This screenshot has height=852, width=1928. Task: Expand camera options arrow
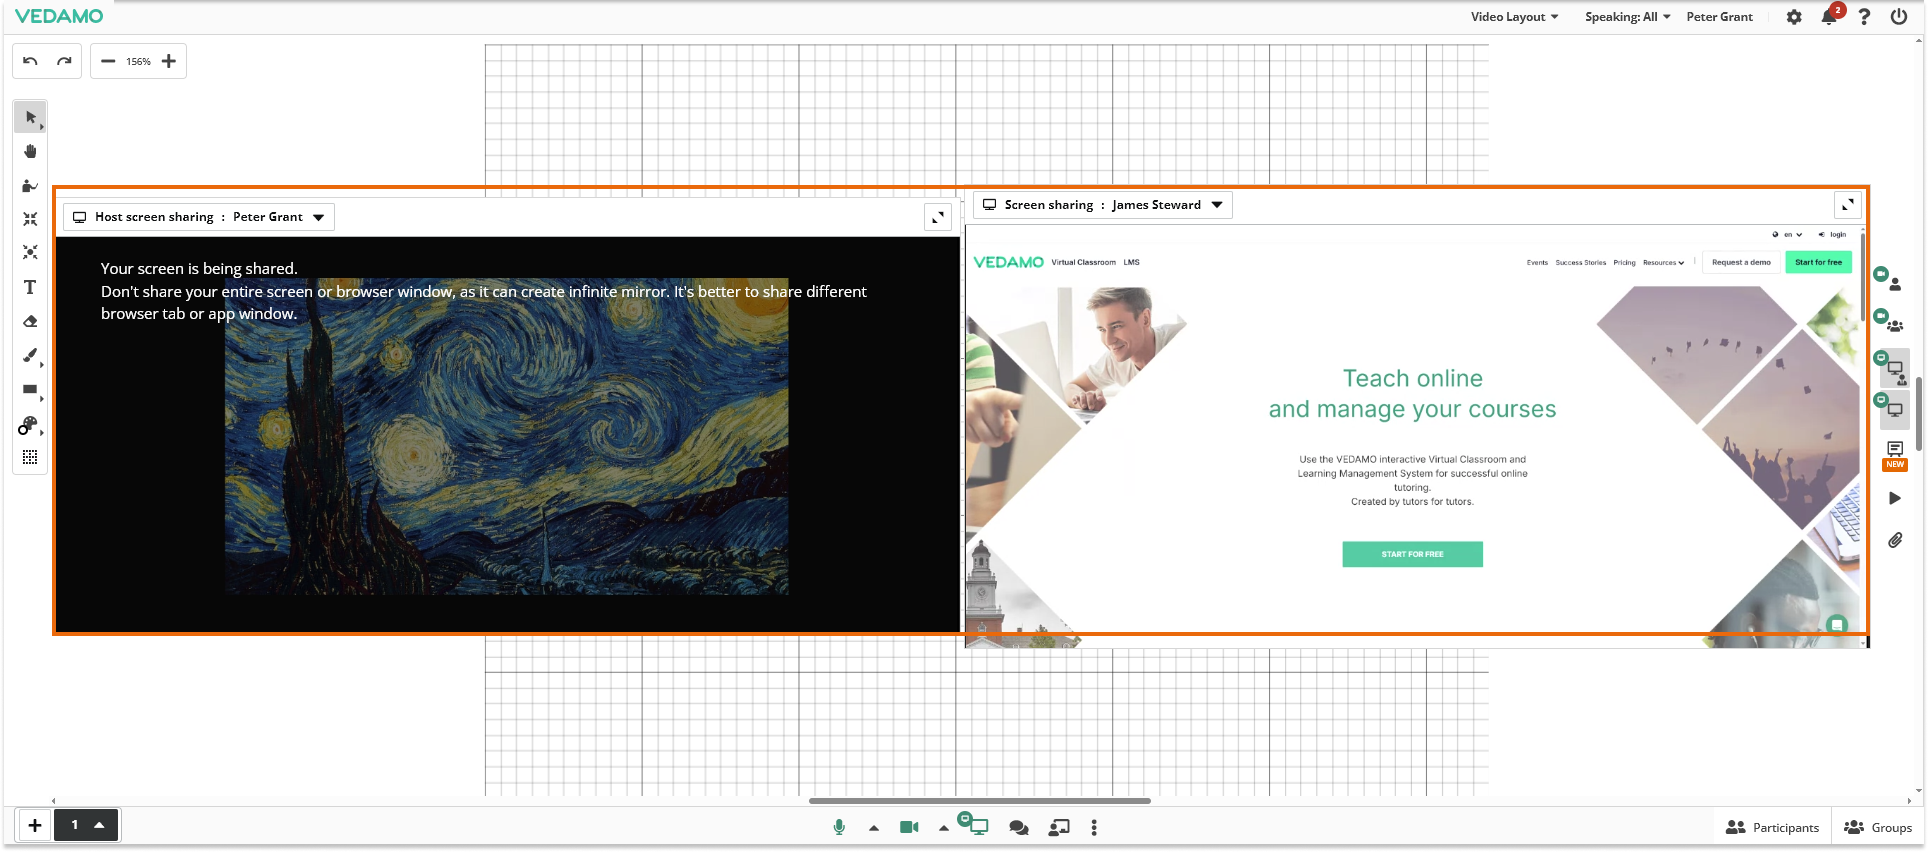pyautogui.click(x=943, y=828)
